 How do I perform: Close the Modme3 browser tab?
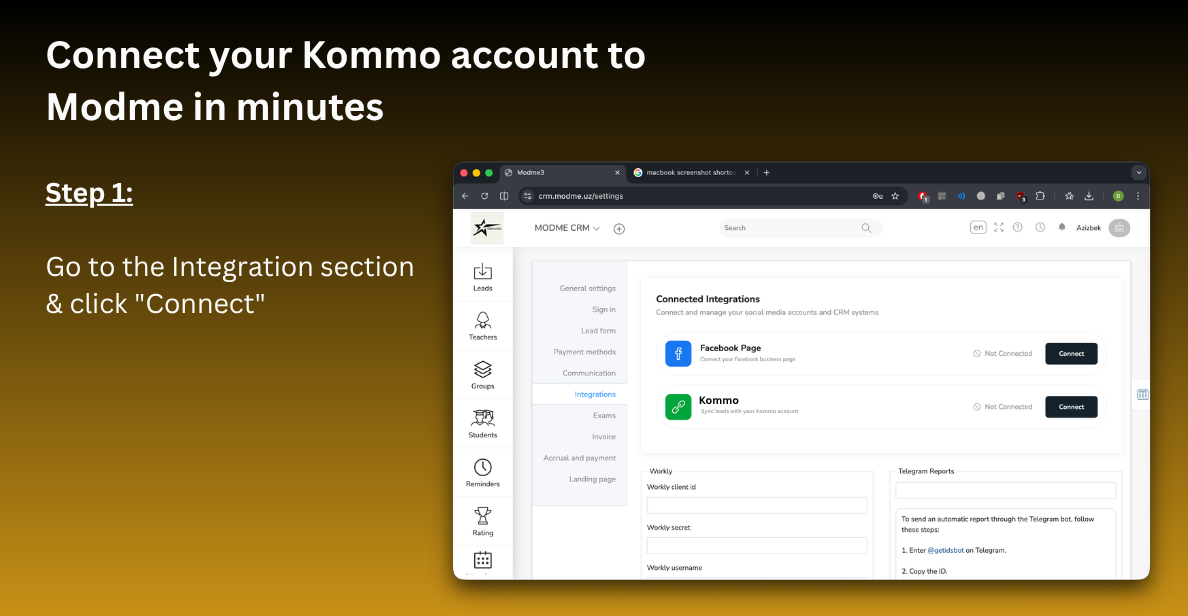click(617, 173)
